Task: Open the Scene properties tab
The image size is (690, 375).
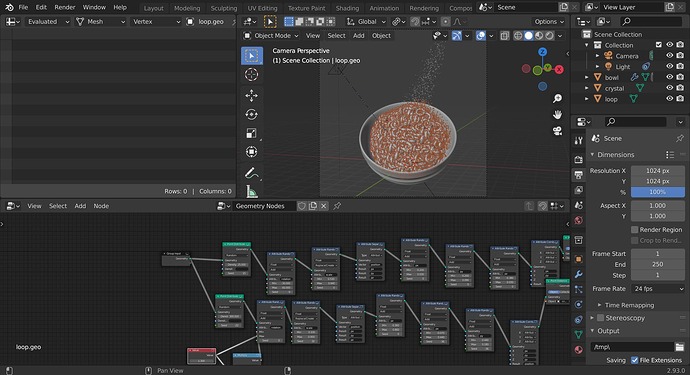Action: [x=579, y=205]
